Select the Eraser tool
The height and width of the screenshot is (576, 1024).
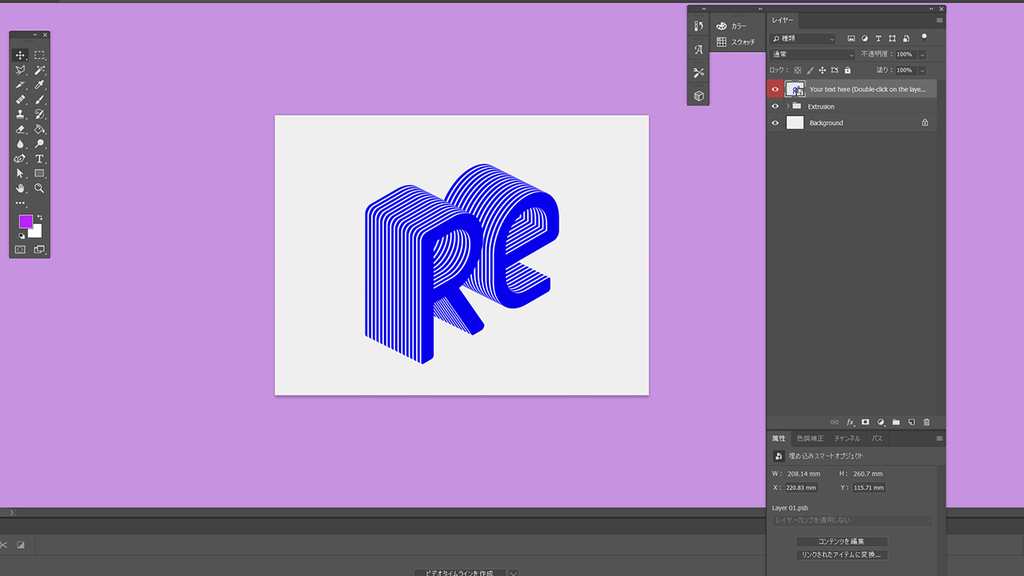(x=20, y=129)
